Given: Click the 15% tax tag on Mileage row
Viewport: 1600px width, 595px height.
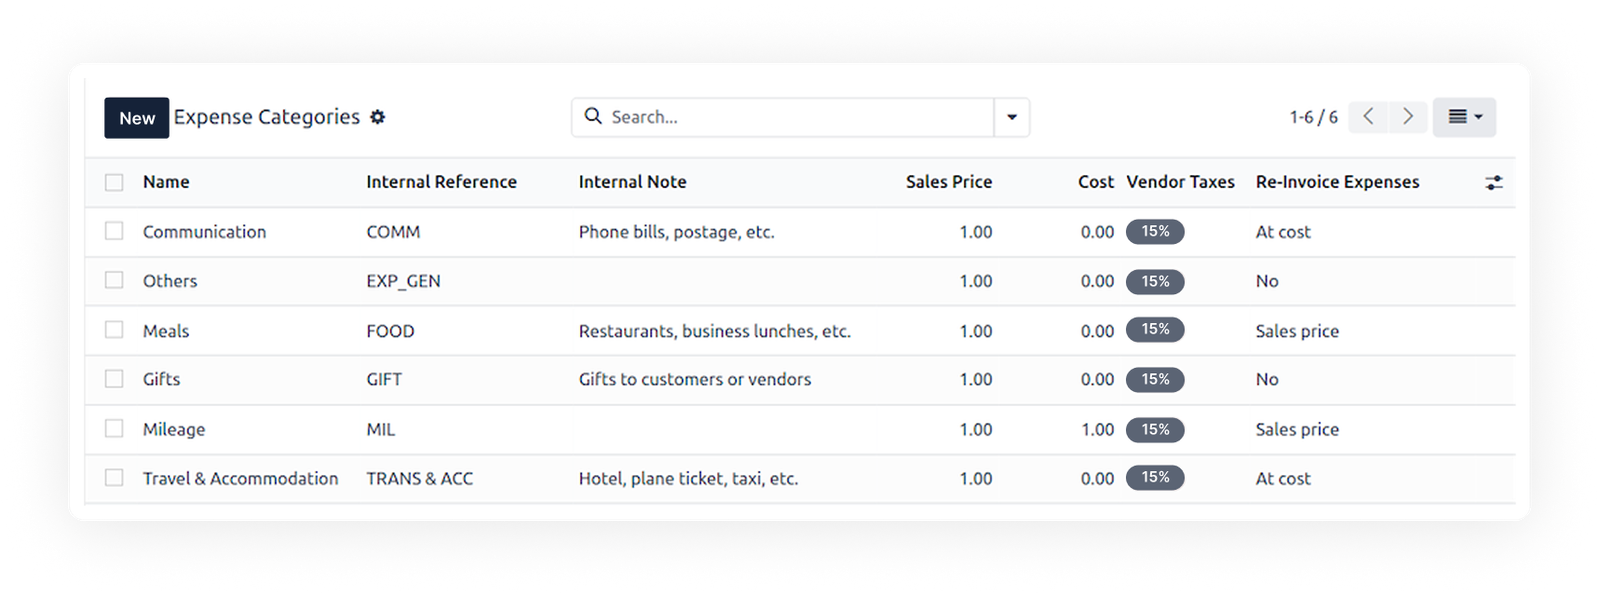Looking at the screenshot, I should tap(1155, 430).
